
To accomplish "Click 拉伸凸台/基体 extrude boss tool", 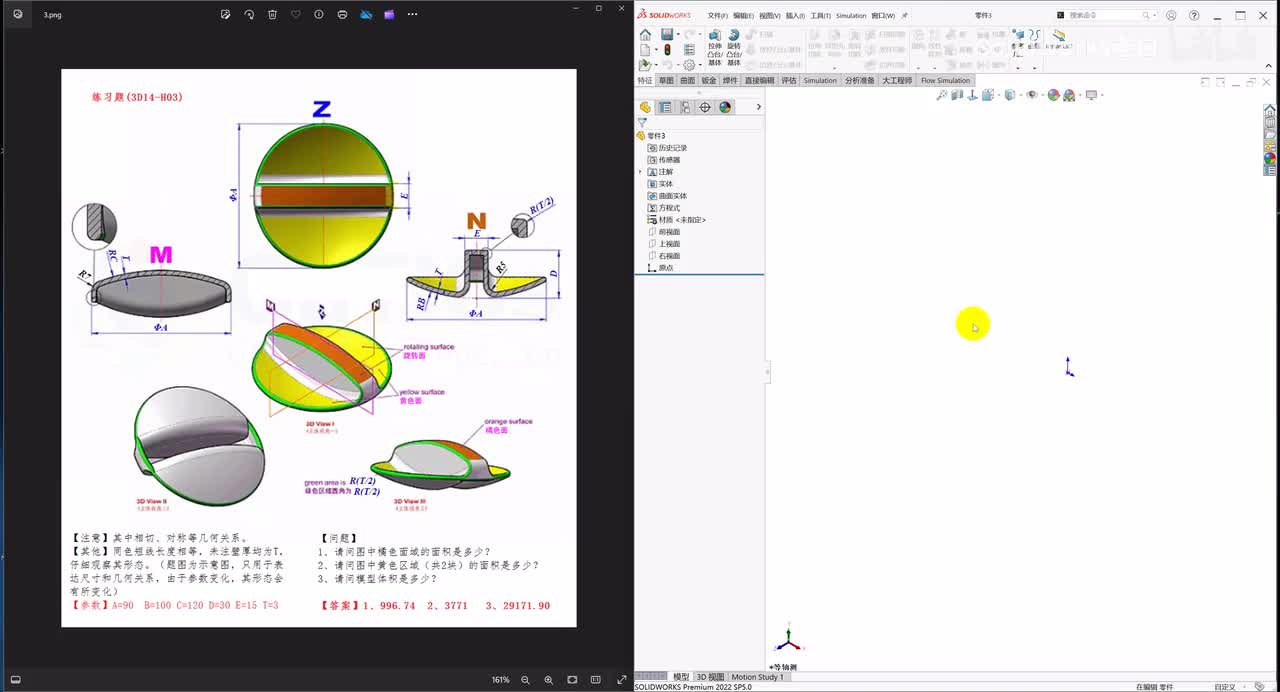I will 715,47.
